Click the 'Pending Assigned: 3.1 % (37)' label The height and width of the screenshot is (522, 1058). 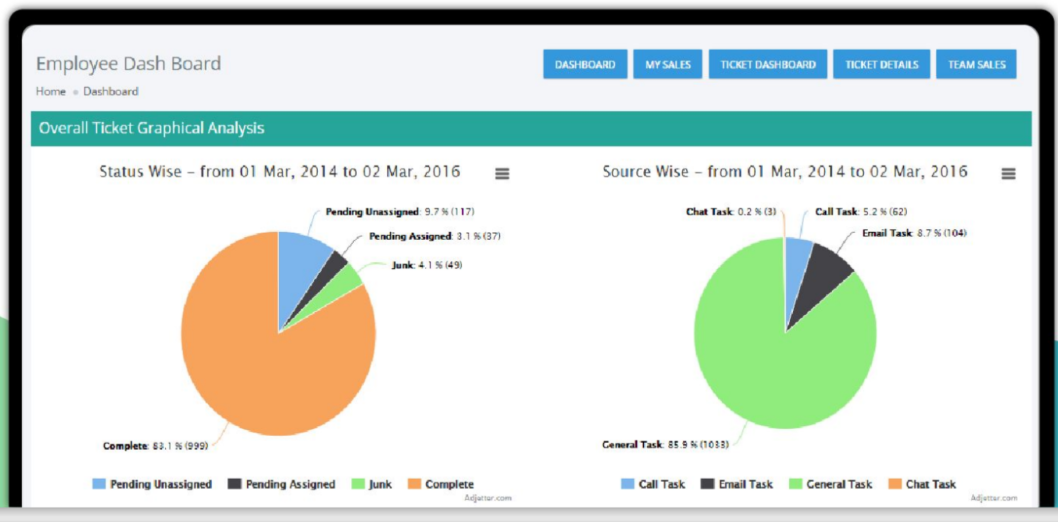[x=435, y=237]
